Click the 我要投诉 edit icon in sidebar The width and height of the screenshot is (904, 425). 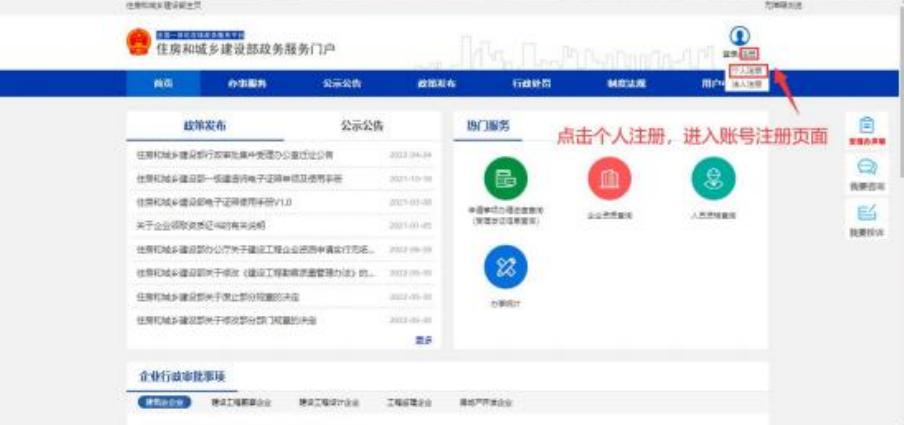[867, 212]
